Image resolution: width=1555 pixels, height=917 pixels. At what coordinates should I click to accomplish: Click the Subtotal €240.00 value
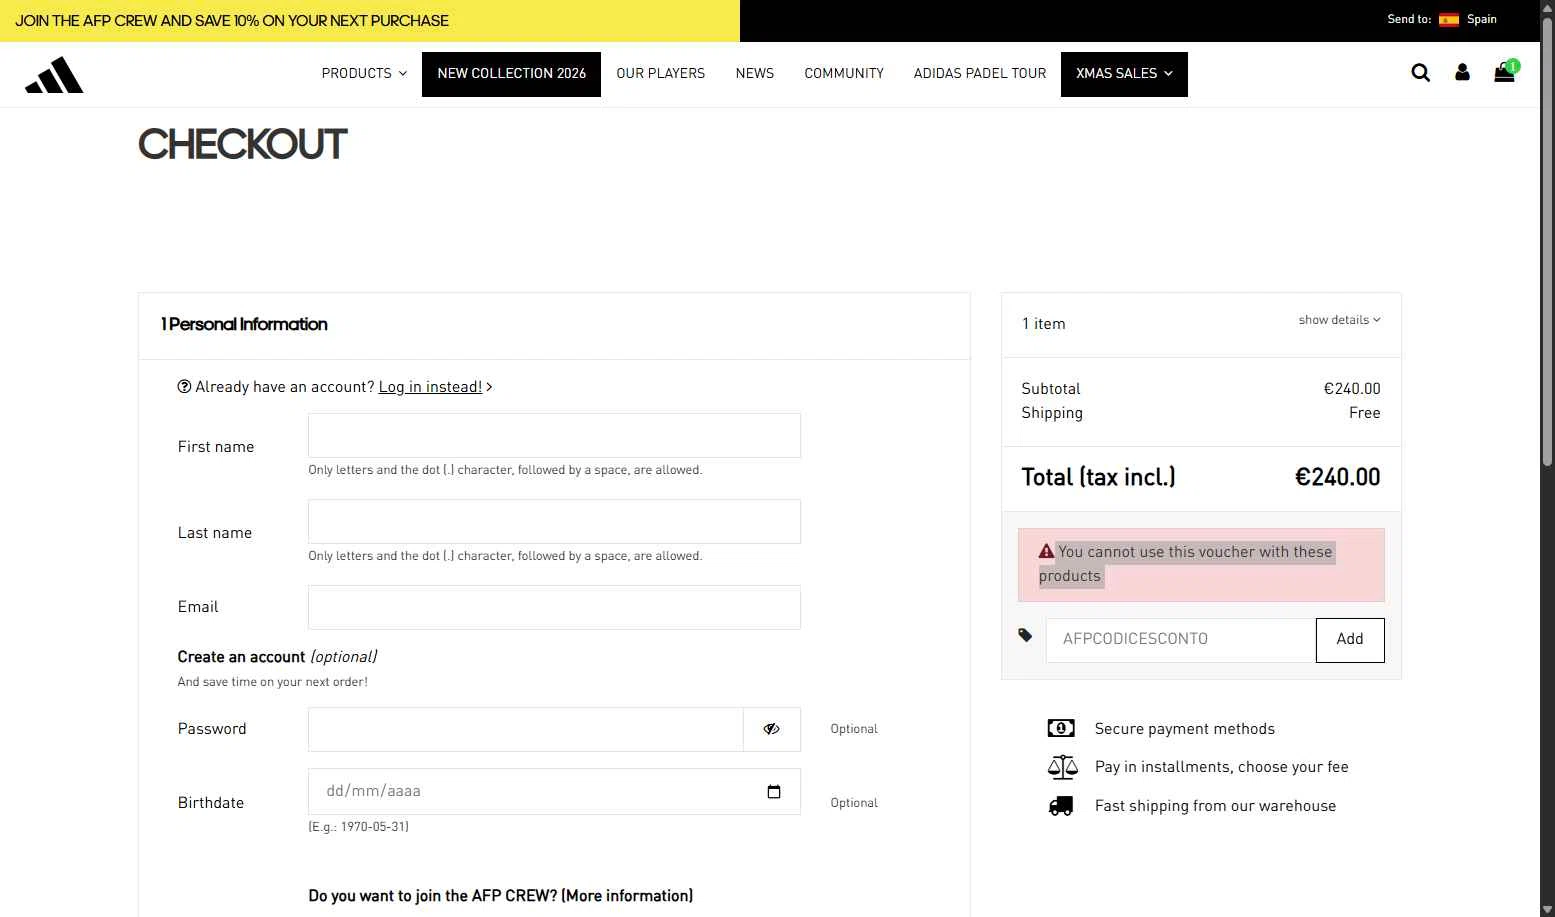click(x=1352, y=389)
